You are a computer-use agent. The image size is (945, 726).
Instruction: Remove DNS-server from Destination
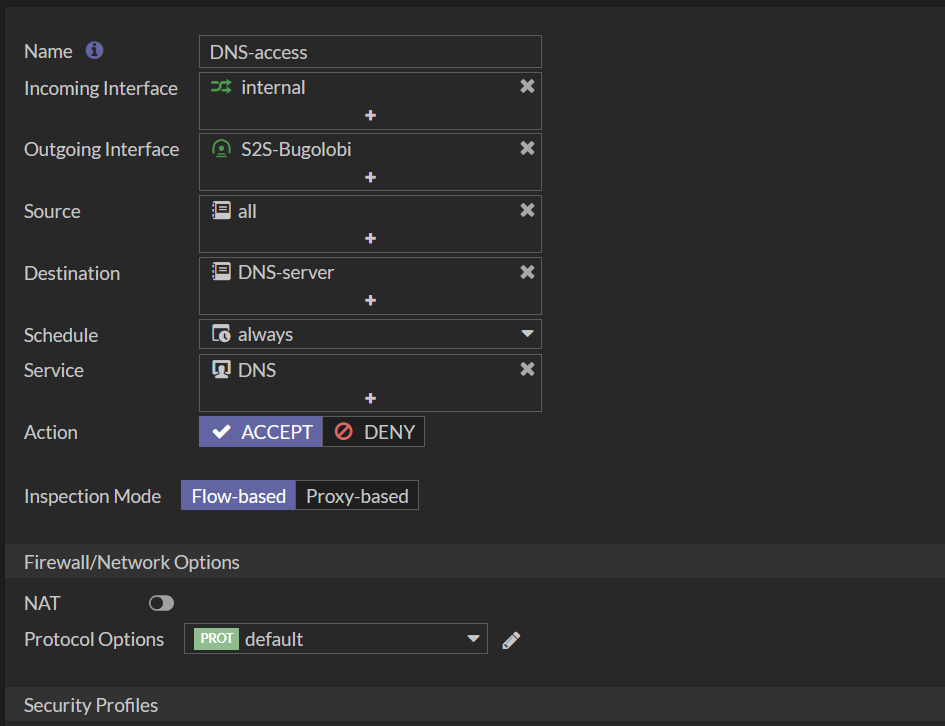tap(527, 273)
